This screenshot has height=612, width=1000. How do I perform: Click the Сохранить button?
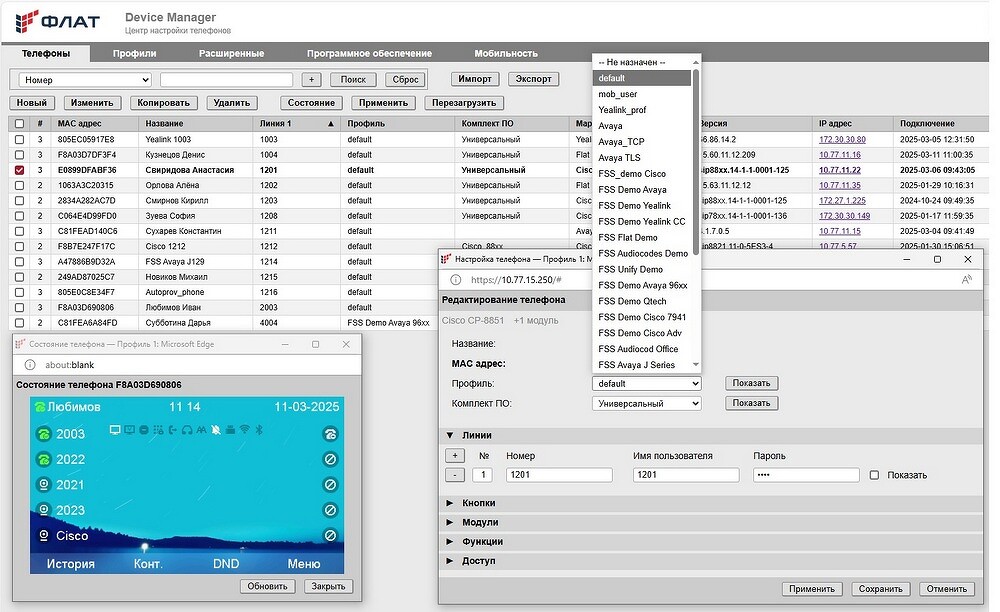[880, 589]
